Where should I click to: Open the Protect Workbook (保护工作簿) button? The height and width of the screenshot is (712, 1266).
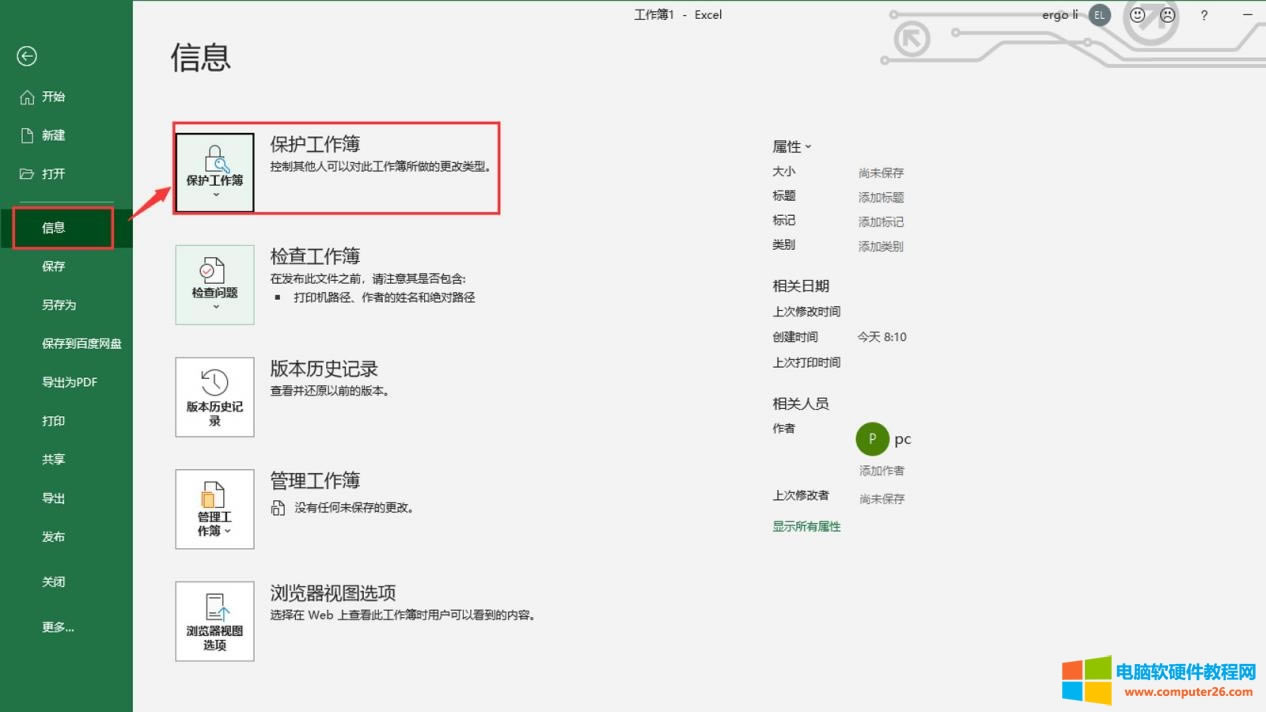coord(215,172)
